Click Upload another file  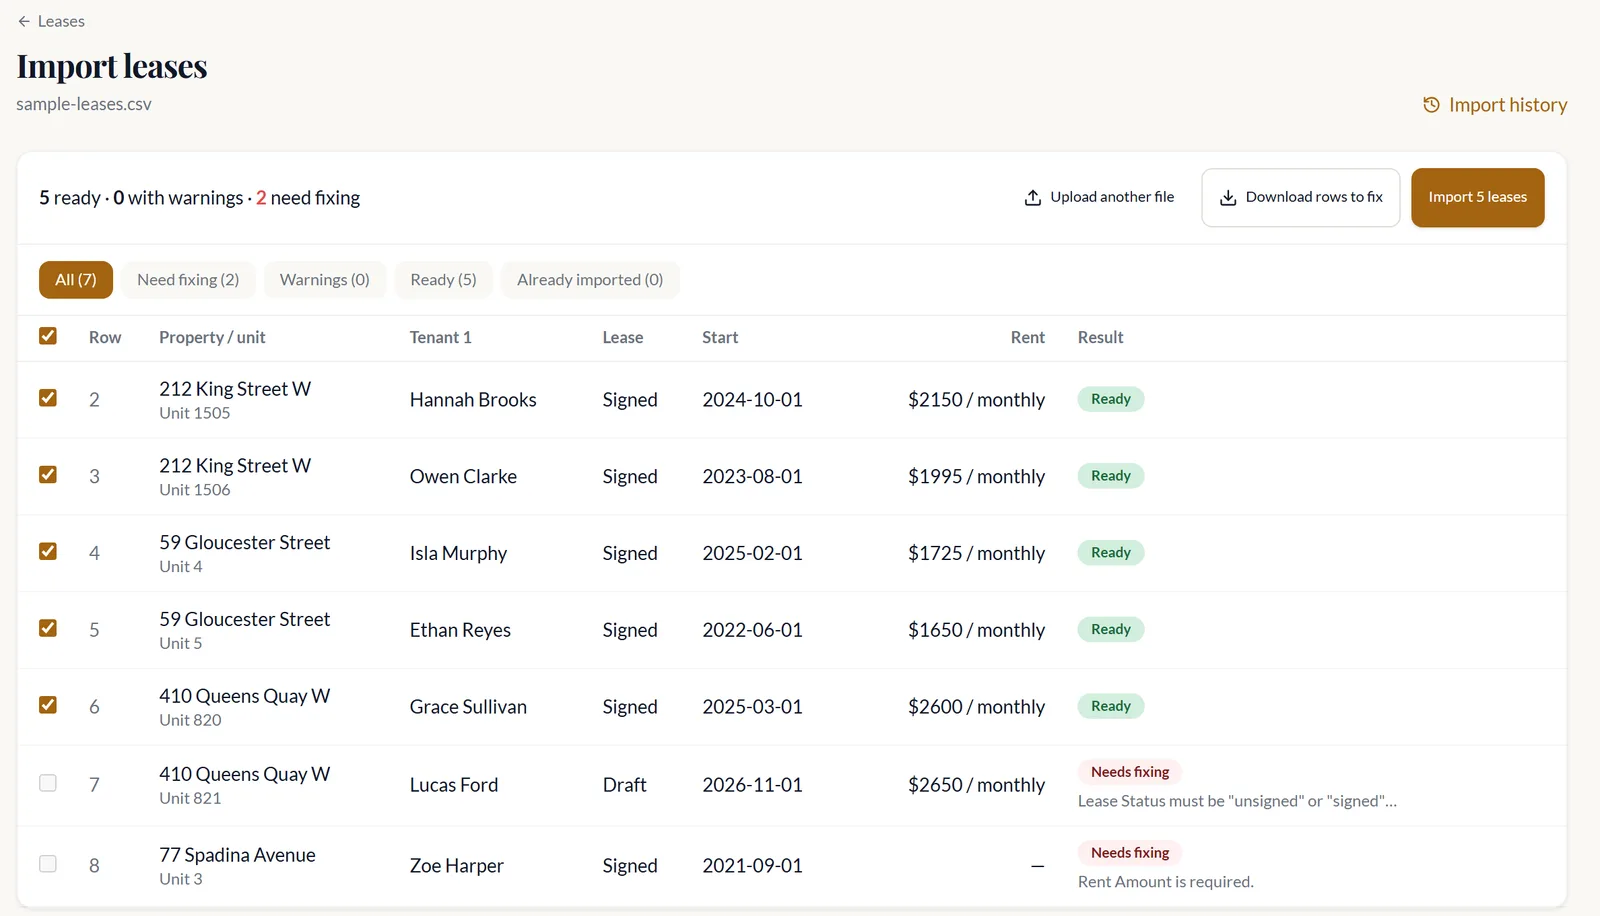tap(1100, 198)
